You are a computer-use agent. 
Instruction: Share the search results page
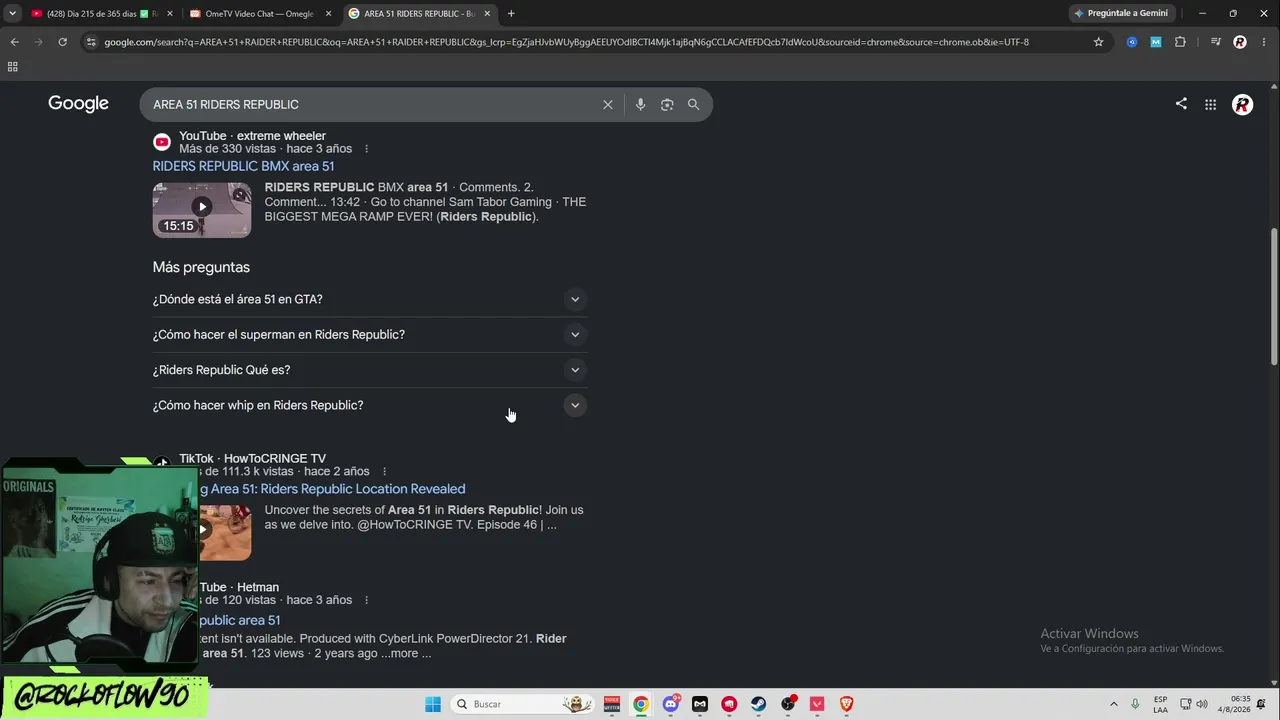click(1181, 104)
